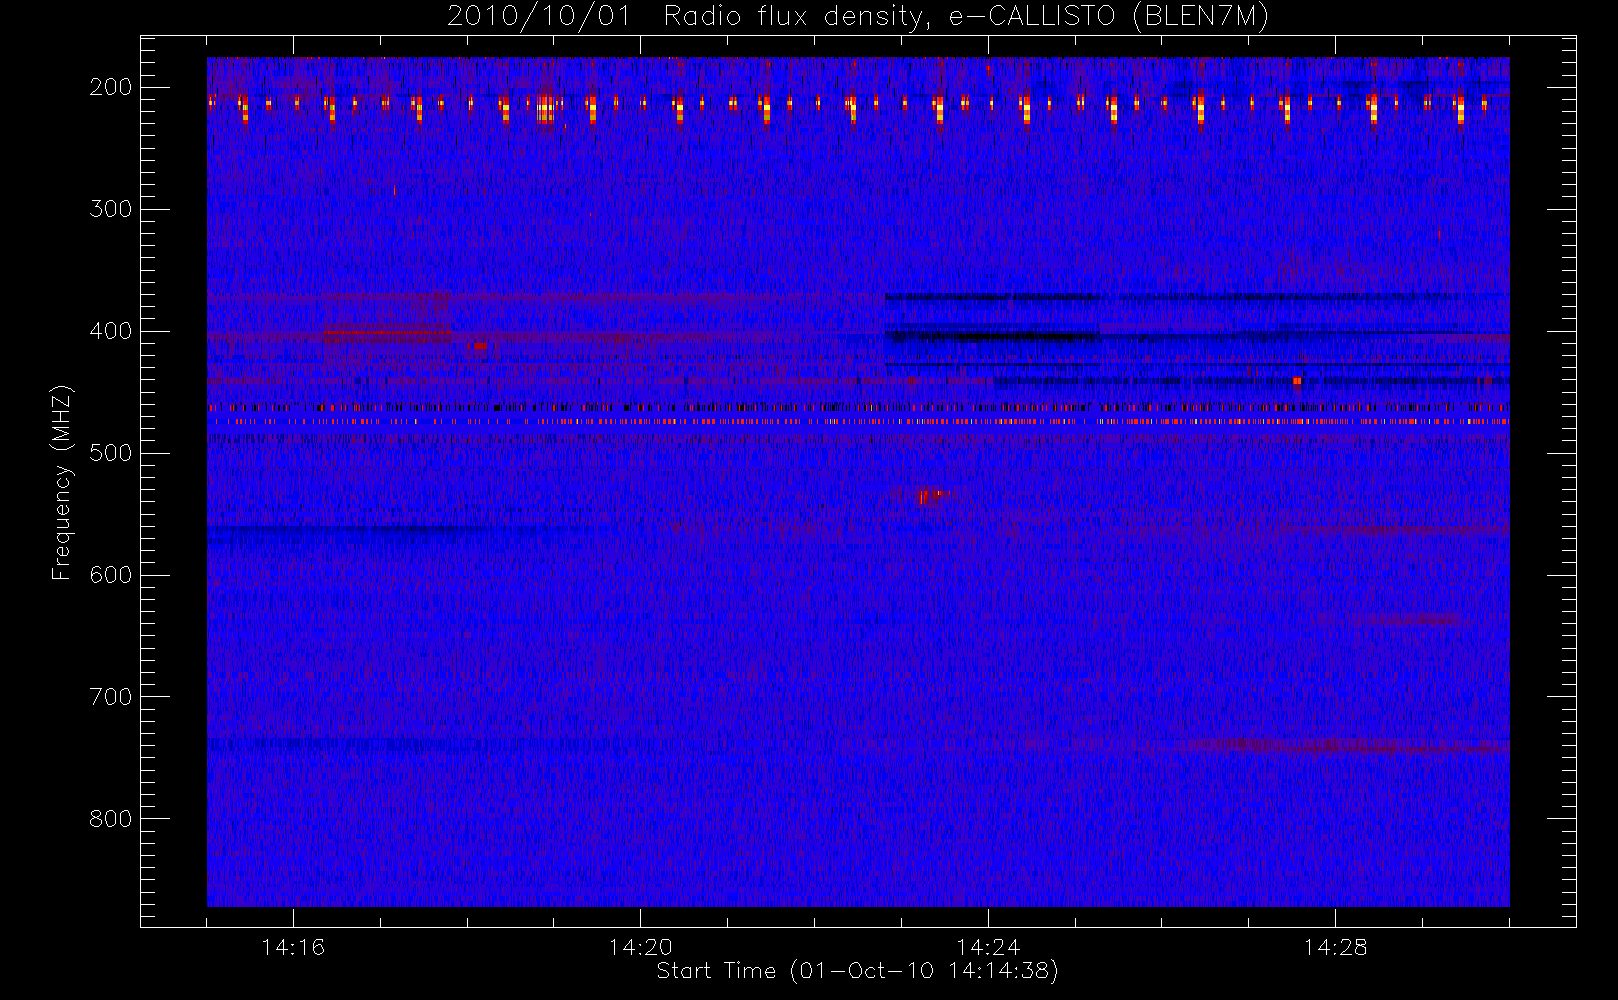
Task: Select the 500 frequency tick label
Action: pyautogui.click(x=111, y=453)
